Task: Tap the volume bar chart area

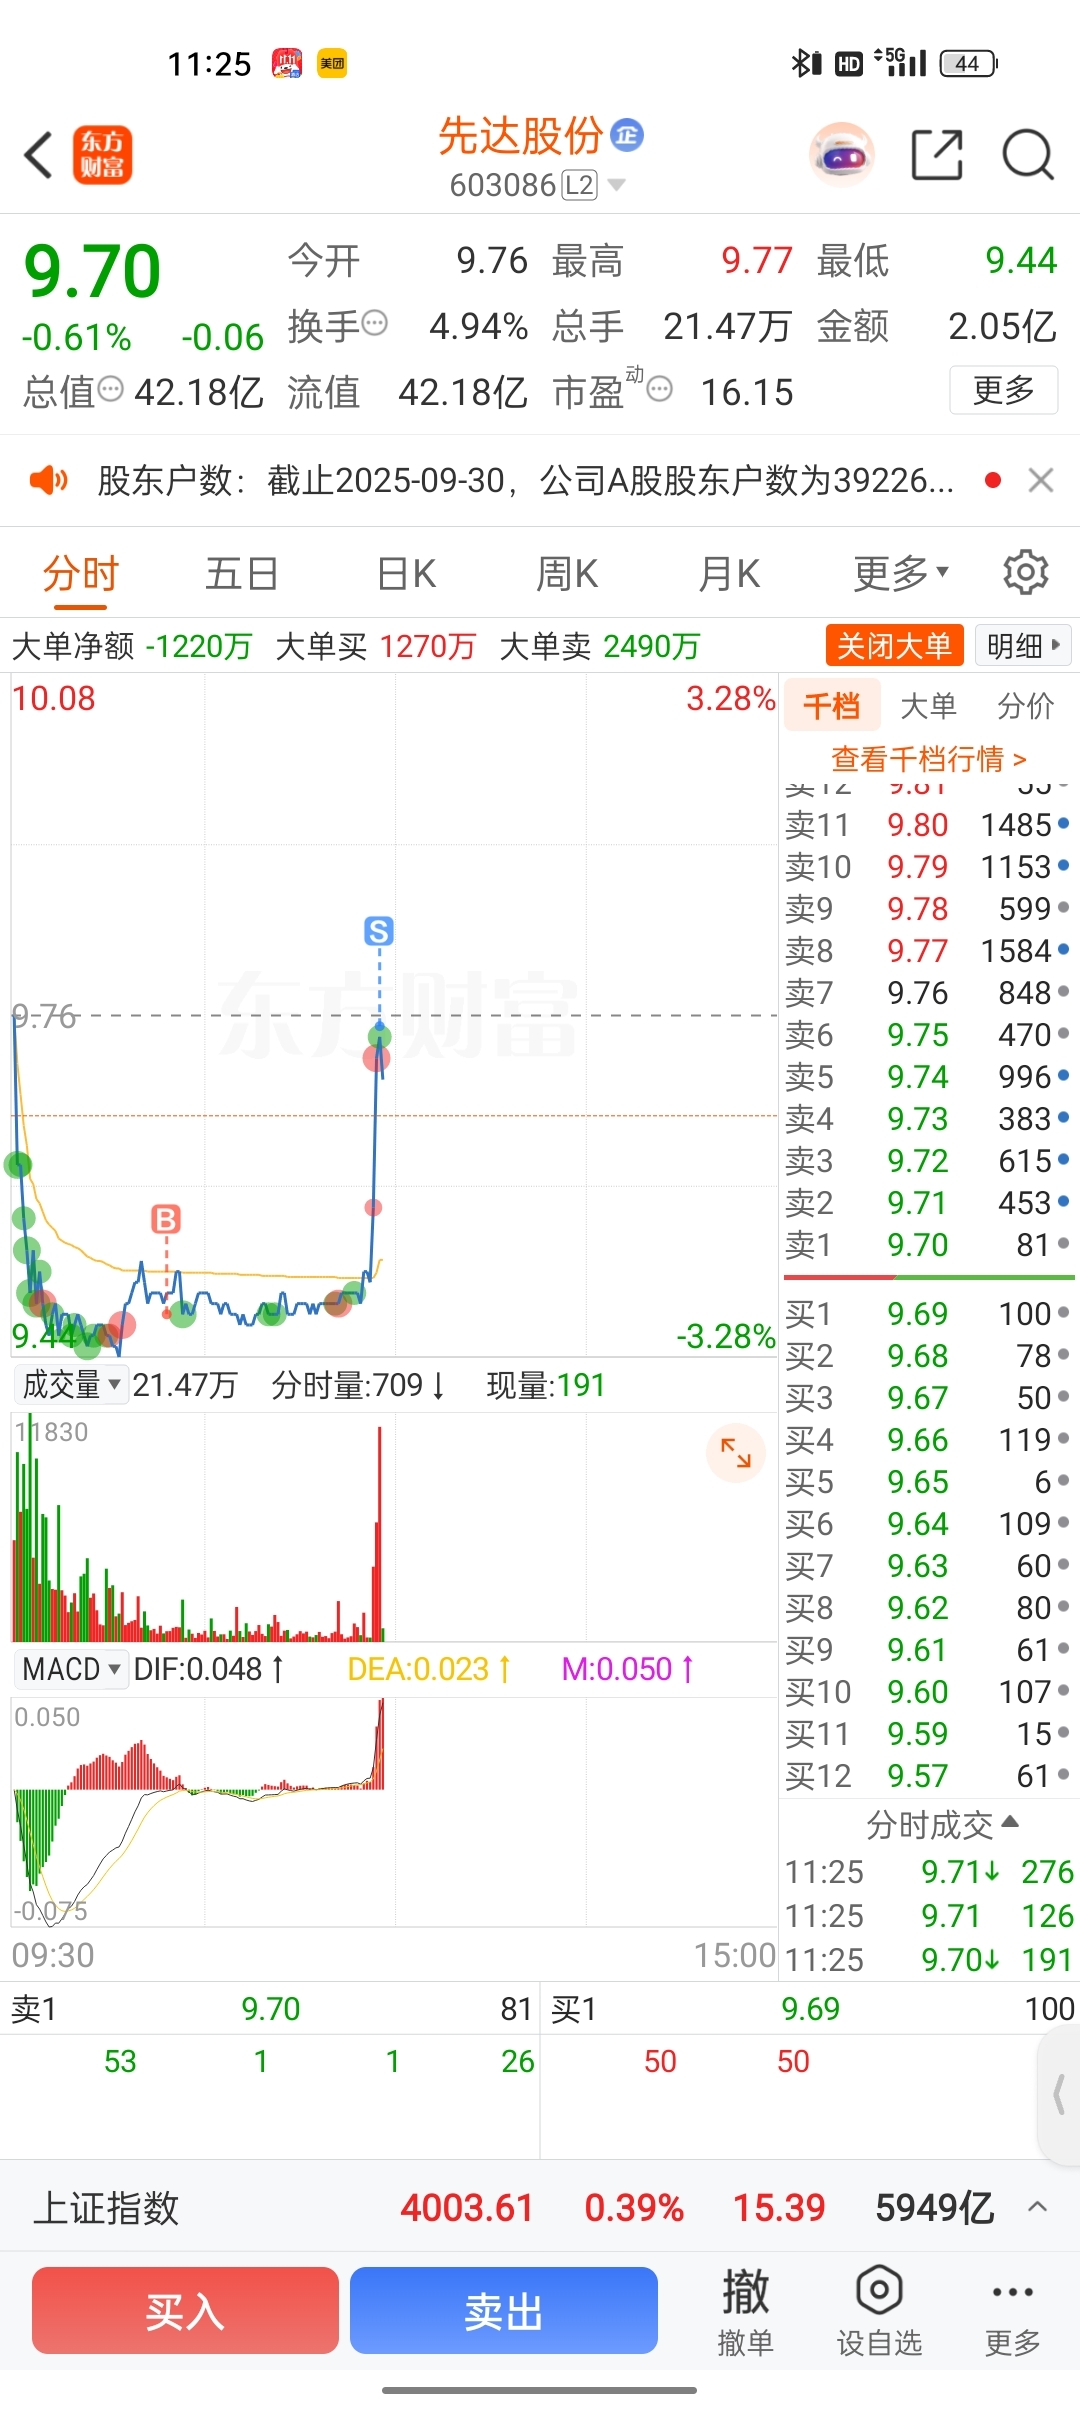Action: (394, 1526)
